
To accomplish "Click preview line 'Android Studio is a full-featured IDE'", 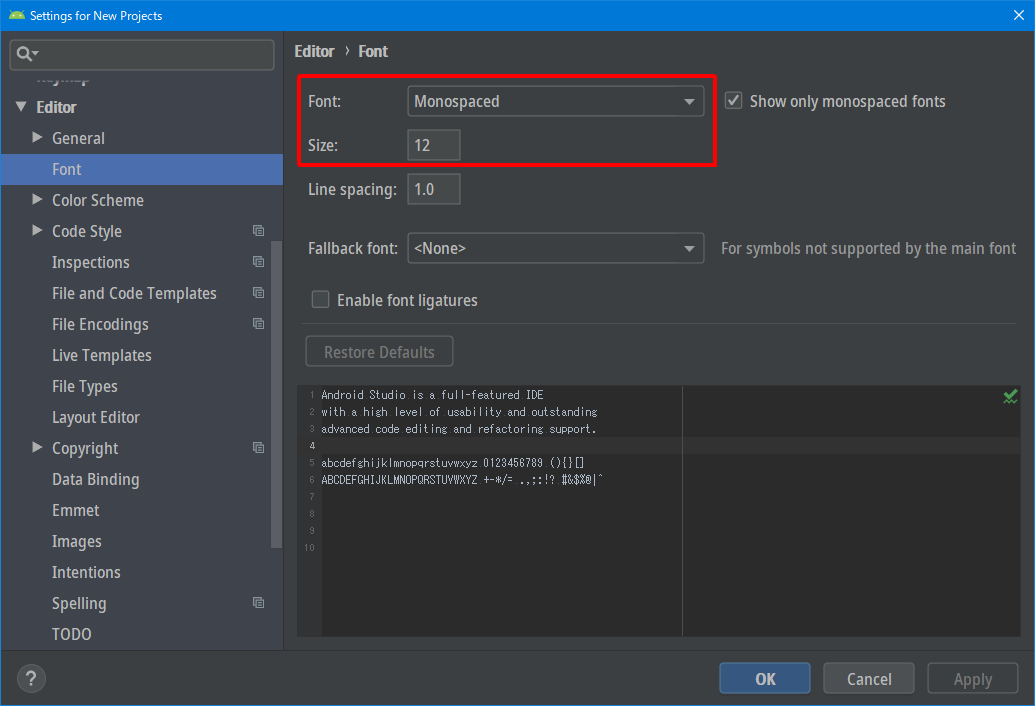I will click(x=432, y=395).
